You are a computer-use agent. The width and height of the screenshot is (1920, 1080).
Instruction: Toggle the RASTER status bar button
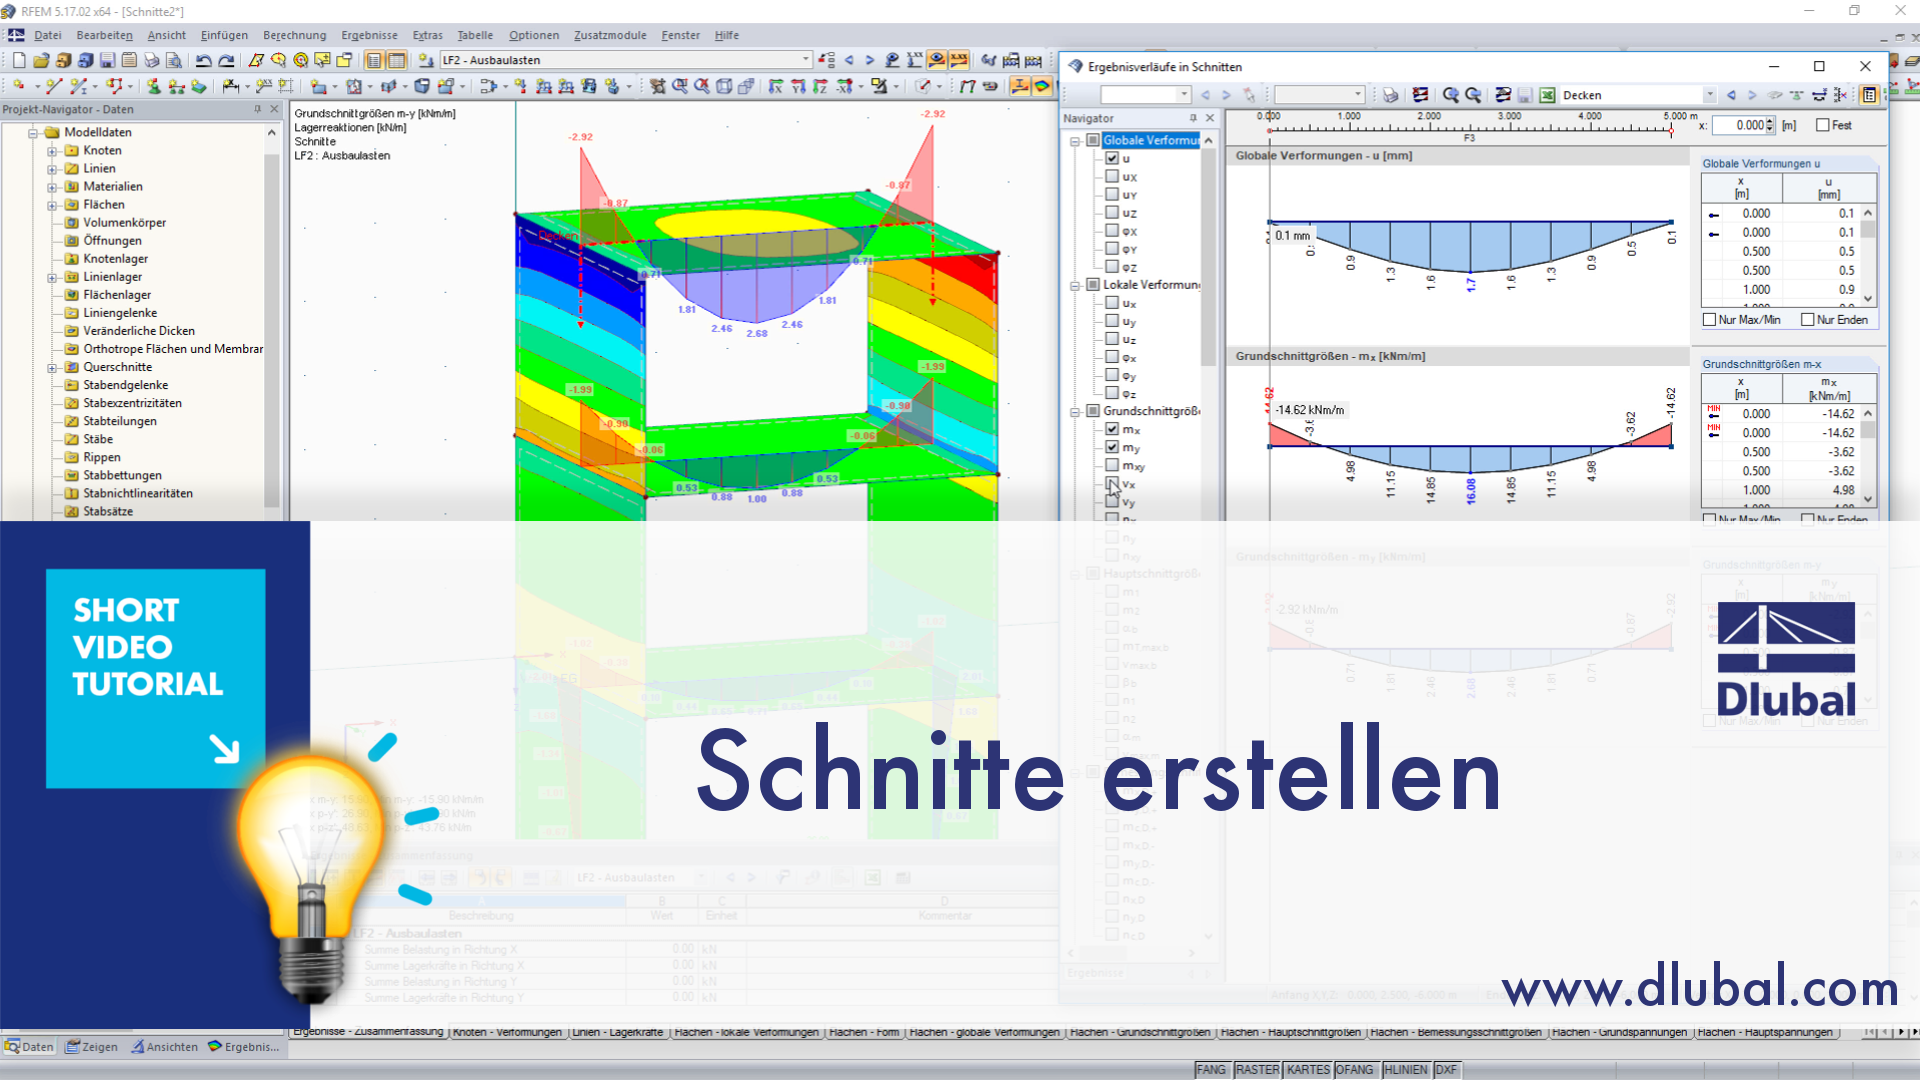click(1256, 1070)
